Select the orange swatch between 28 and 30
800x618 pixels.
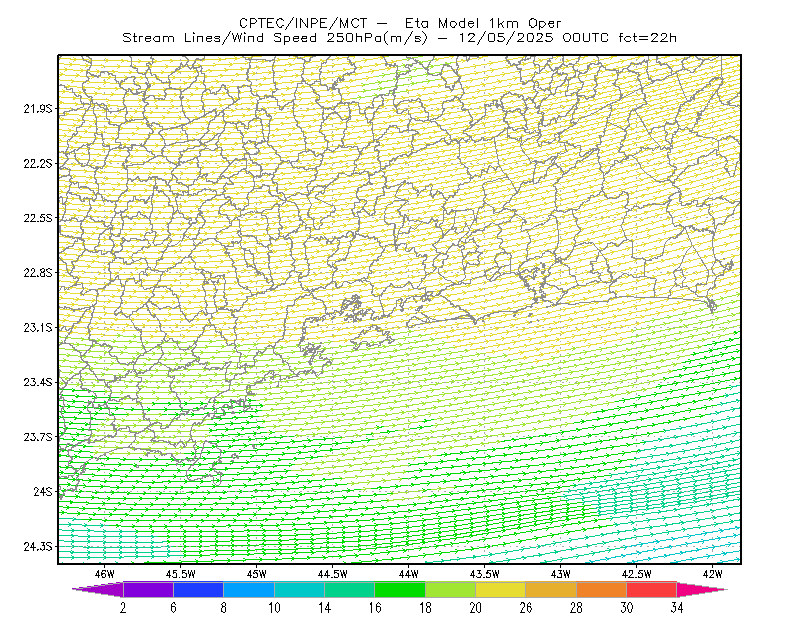click(602, 589)
